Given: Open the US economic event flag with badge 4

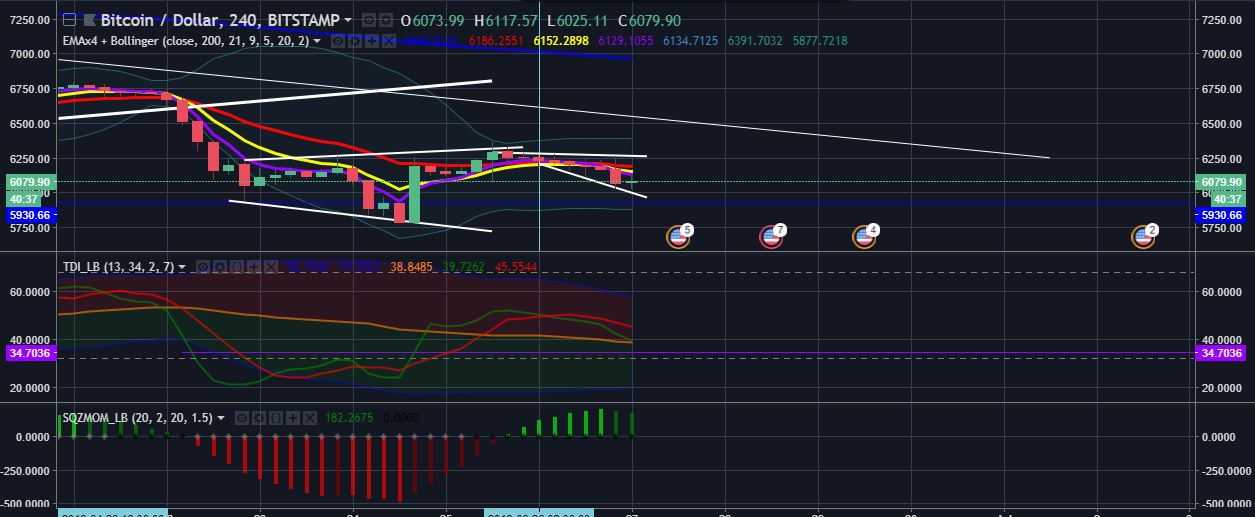Looking at the screenshot, I should [x=864, y=237].
